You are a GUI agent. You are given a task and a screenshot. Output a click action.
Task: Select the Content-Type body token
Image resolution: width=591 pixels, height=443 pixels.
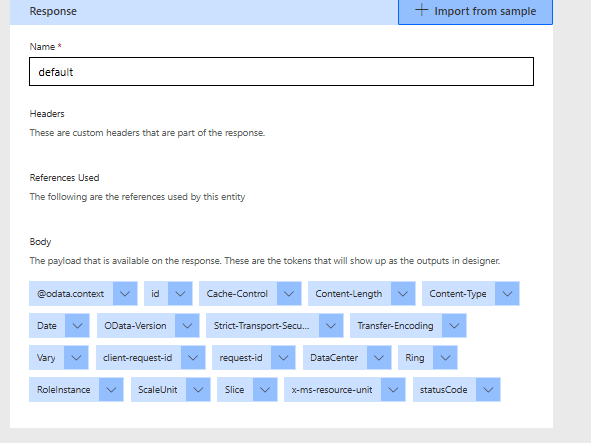pos(458,294)
